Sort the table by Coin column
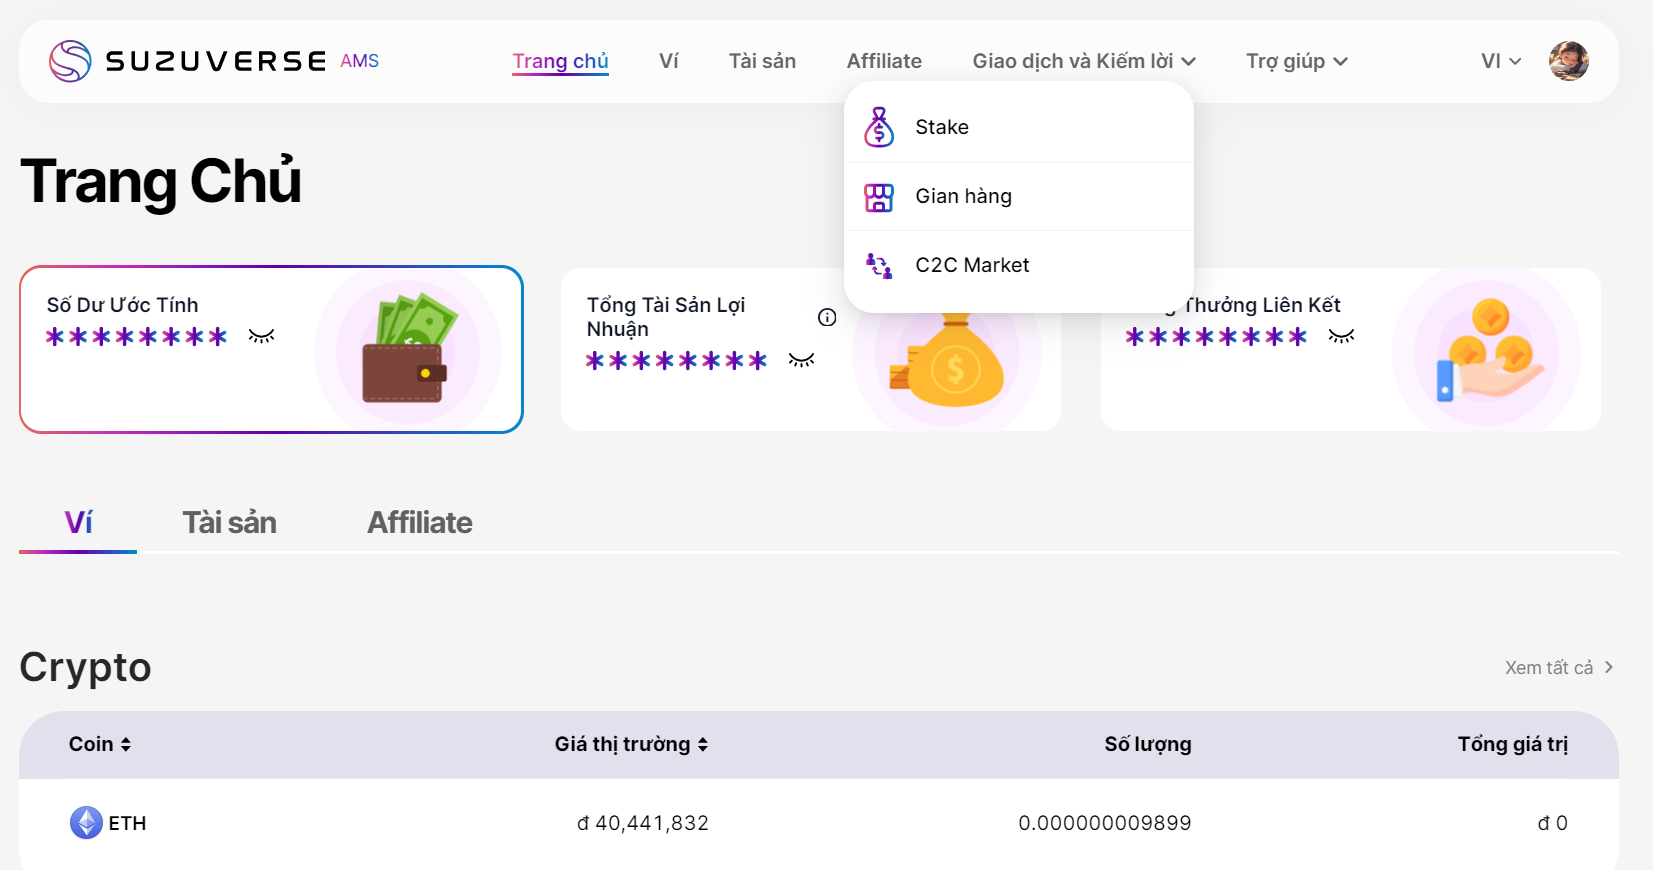The height and width of the screenshot is (870, 1653). click(x=100, y=744)
